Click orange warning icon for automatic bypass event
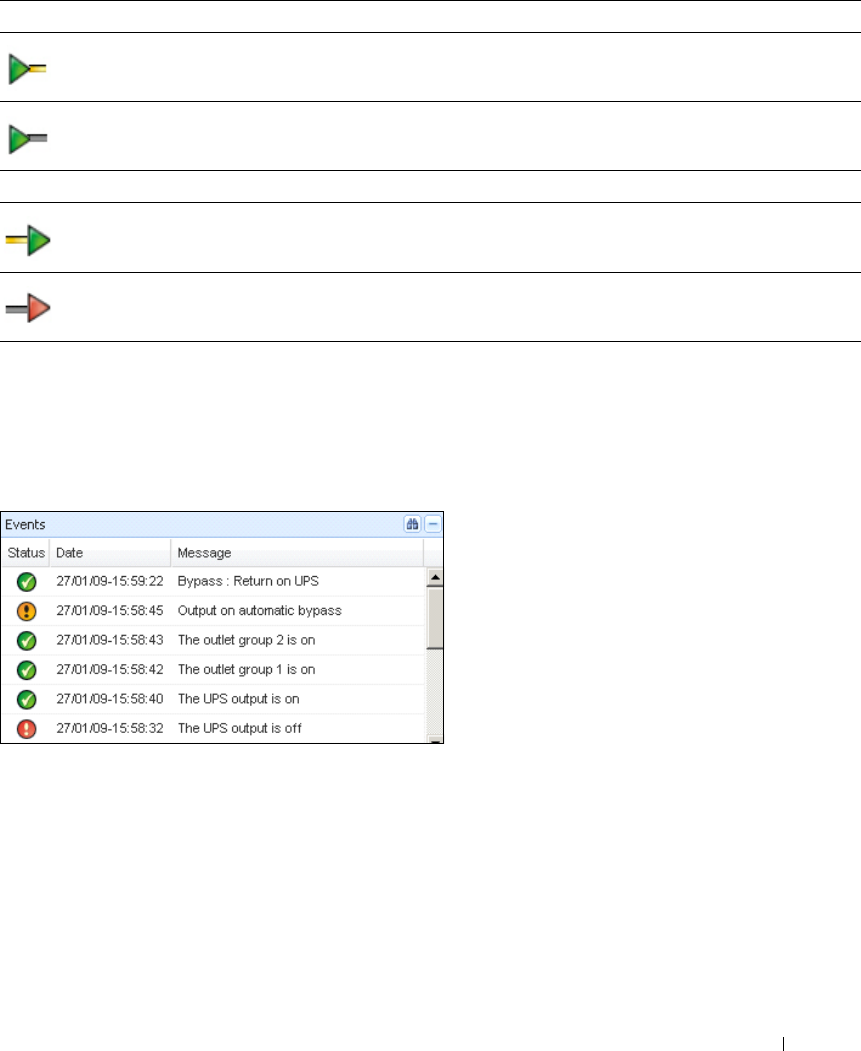Viewport: 861px width, 1051px height. point(26,611)
